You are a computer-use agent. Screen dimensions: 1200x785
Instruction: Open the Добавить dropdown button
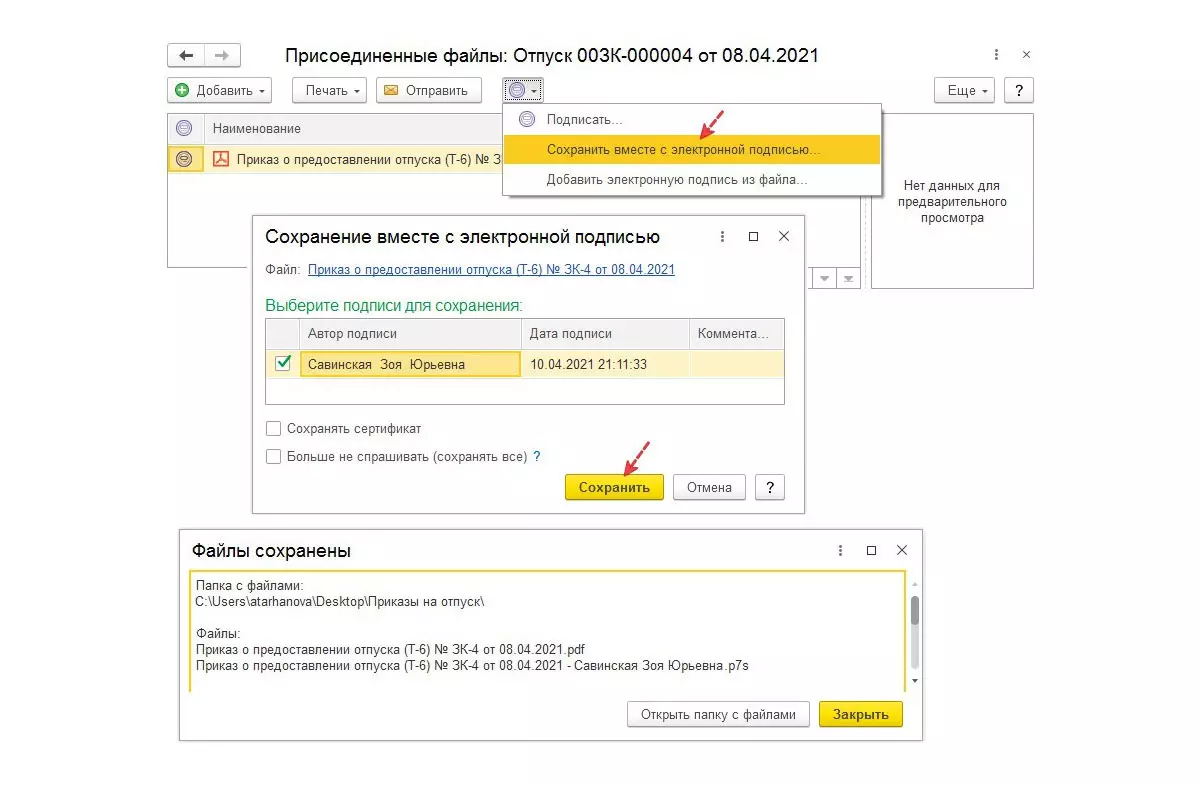(219, 90)
